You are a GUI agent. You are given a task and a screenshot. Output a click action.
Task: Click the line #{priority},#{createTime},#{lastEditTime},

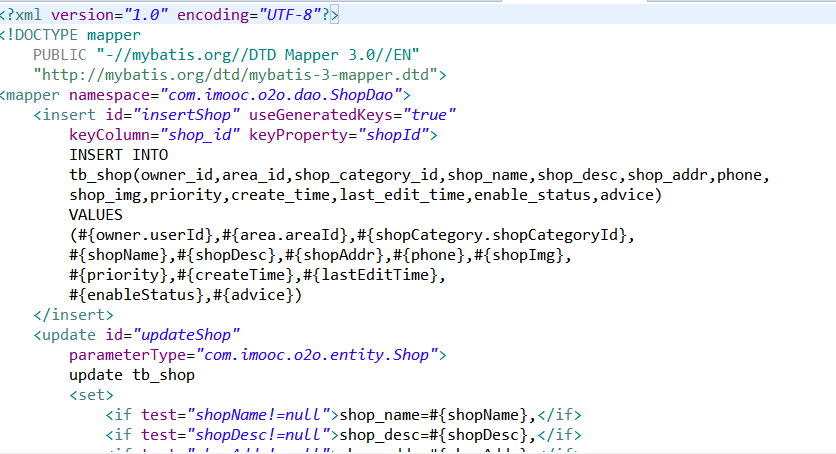coord(257,275)
